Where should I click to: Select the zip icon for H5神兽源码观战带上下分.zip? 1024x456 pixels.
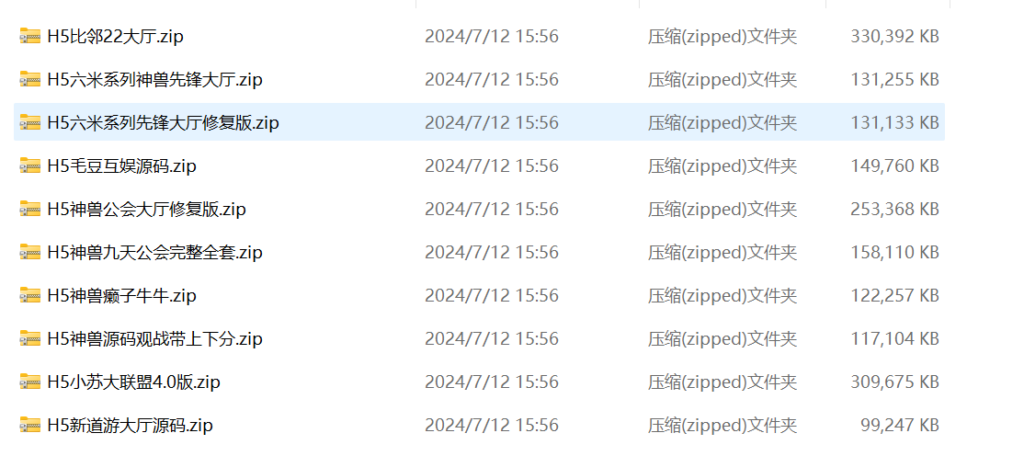pos(30,338)
